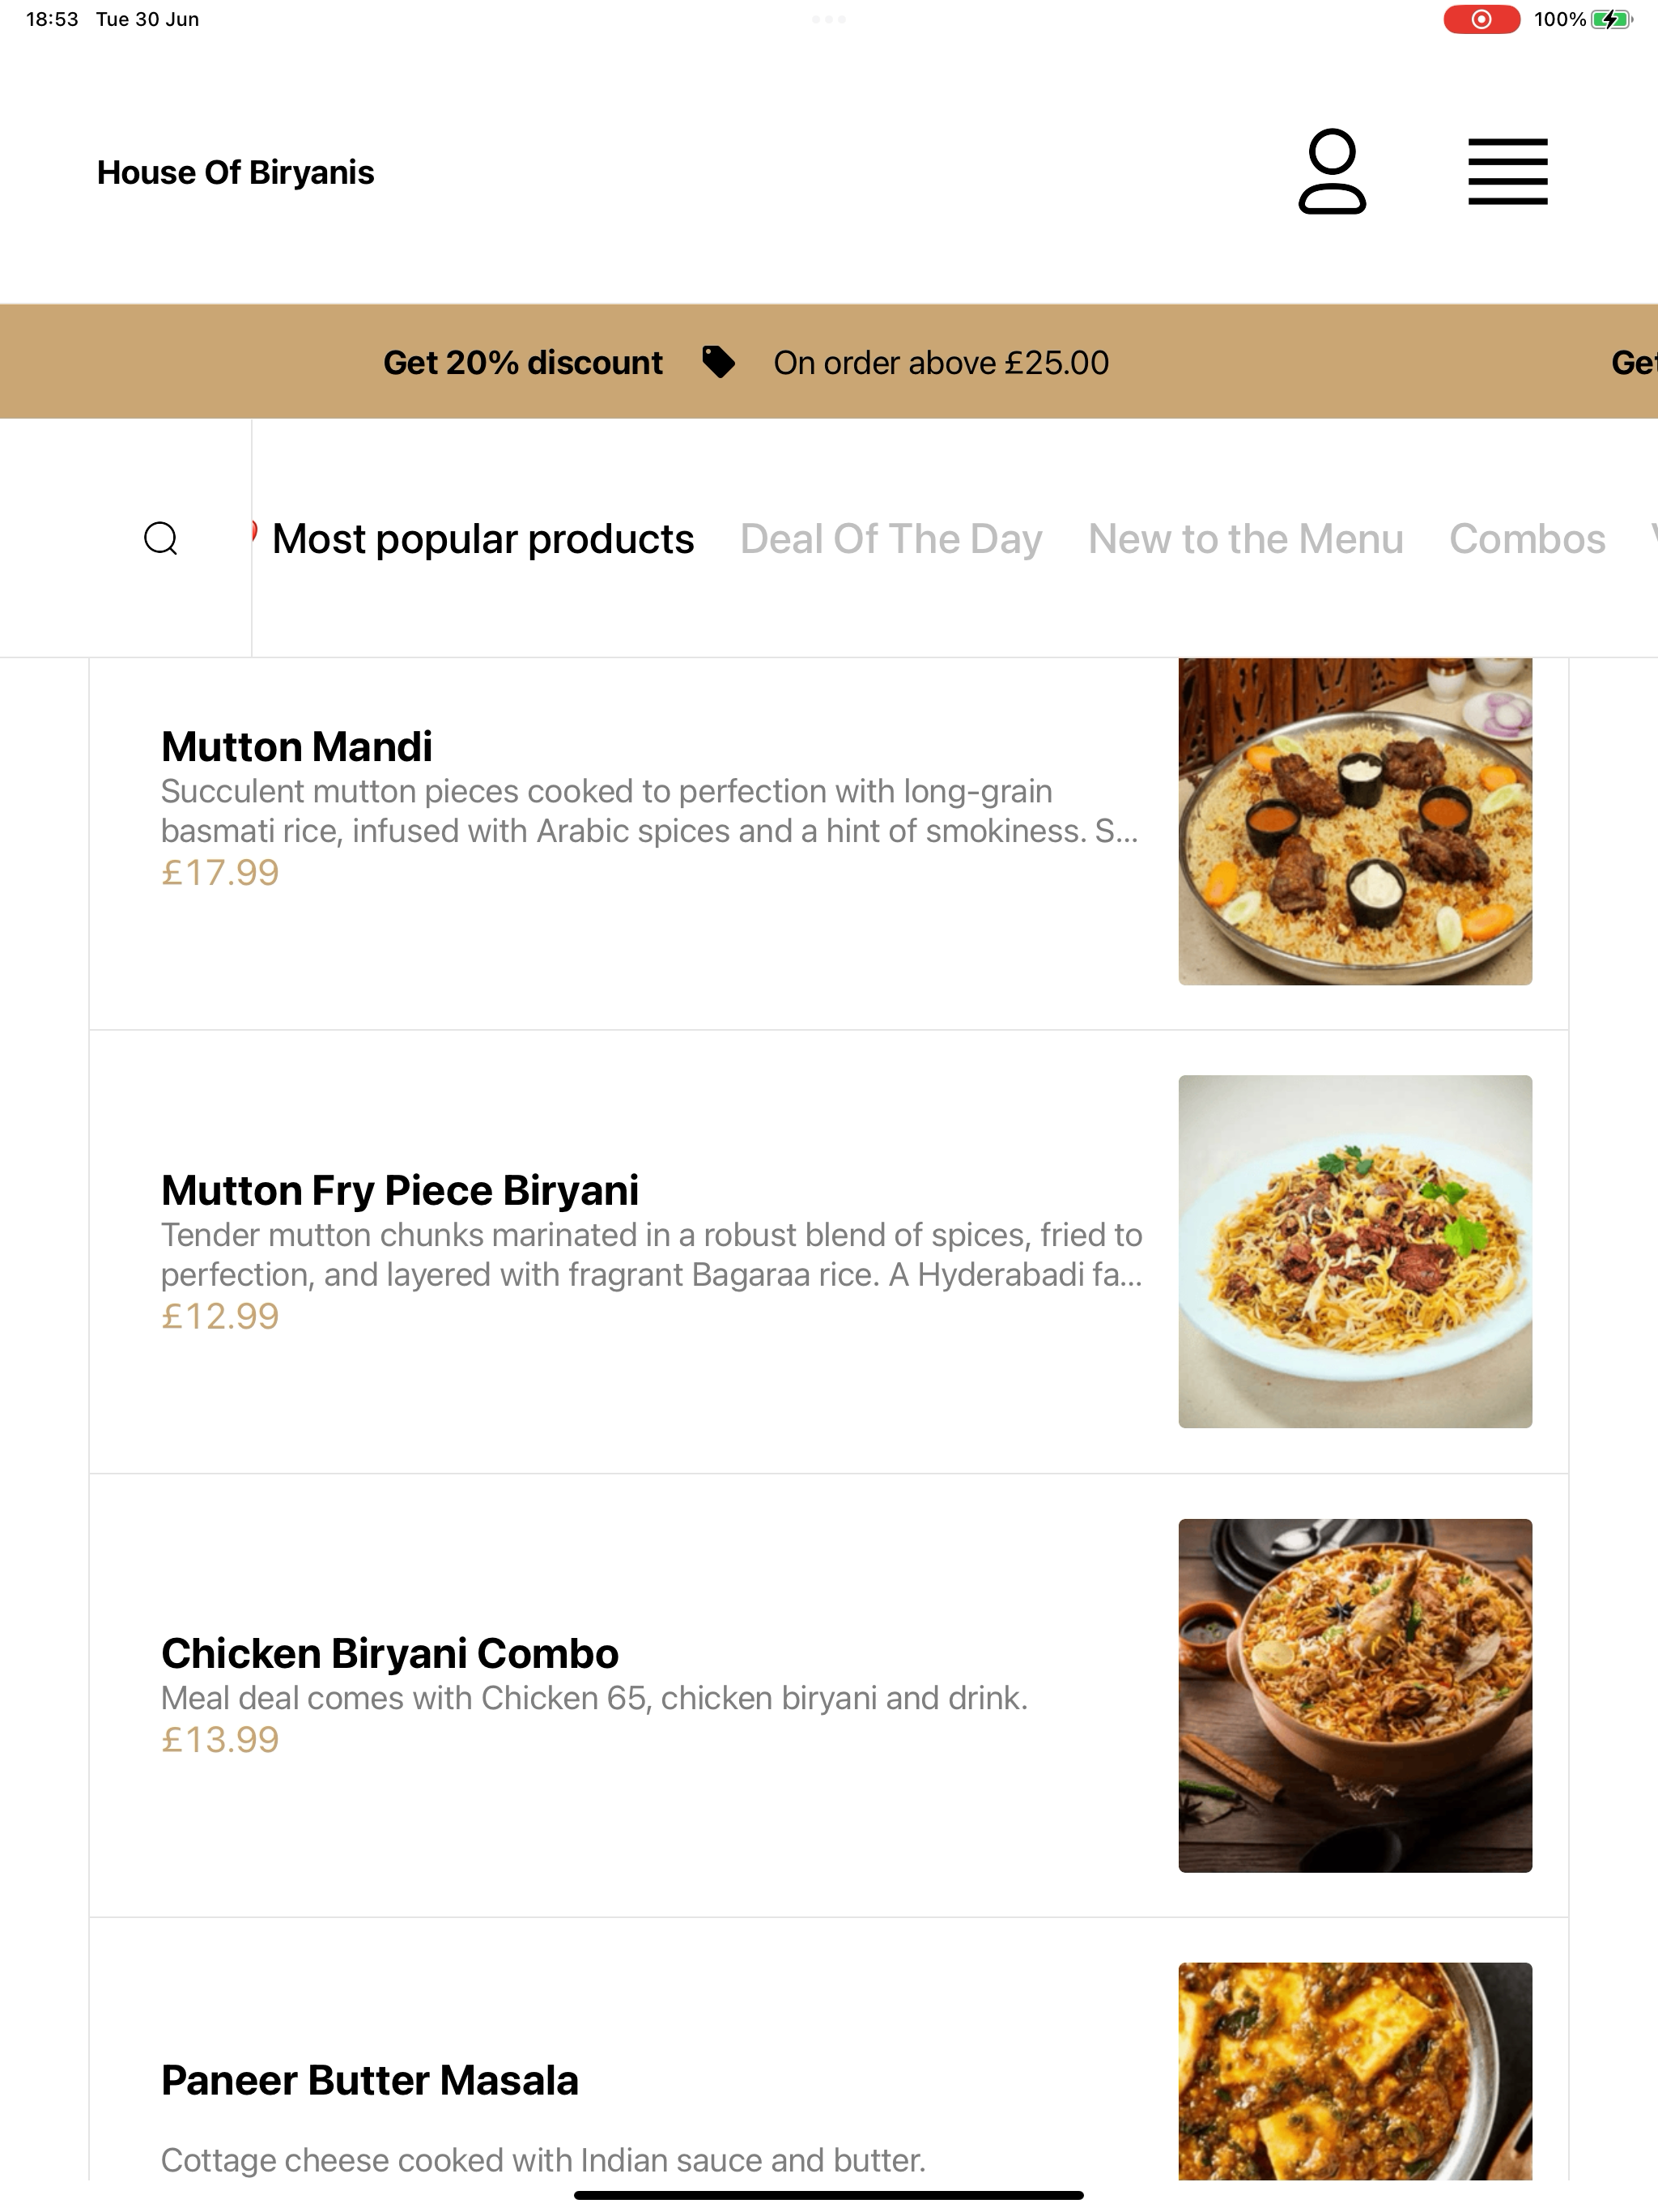The image size is (1658, 2212).
Task: Open the Mutton Mandi product
Action: tap(297, 746)
